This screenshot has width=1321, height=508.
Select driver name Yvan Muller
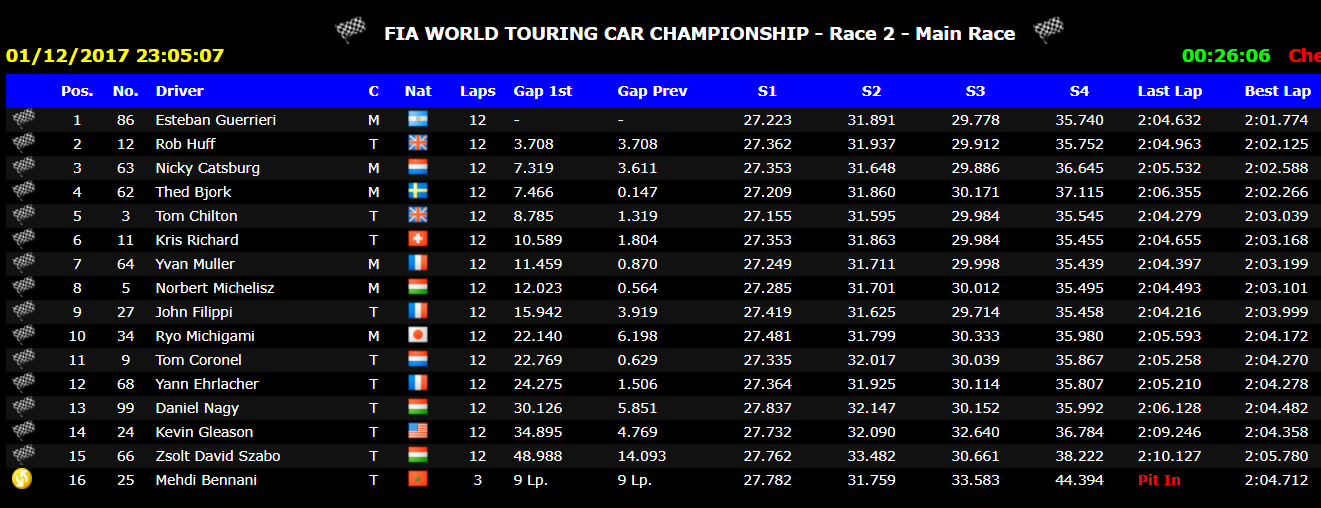pyautogui.click(x=195, y=264)
